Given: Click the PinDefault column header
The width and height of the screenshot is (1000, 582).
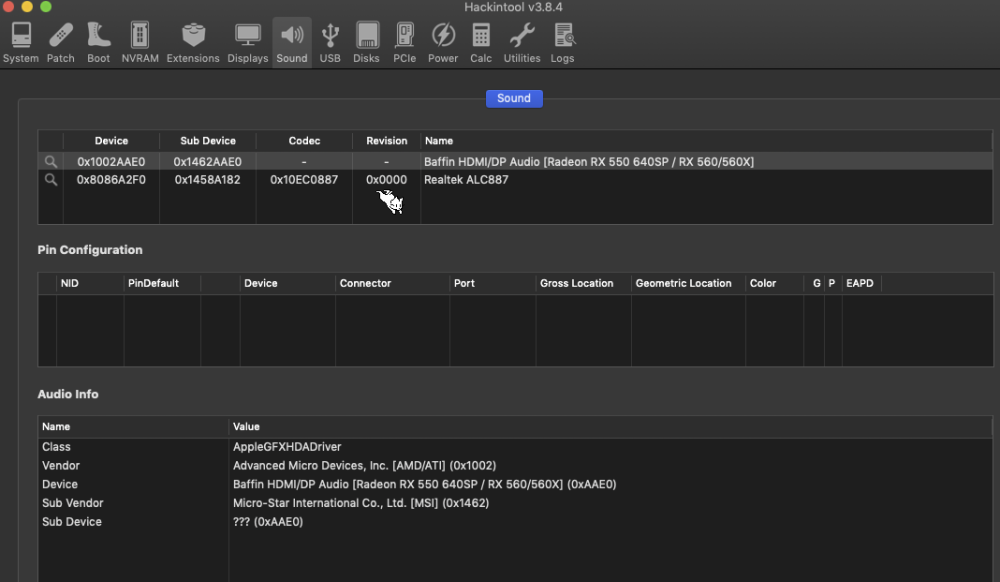Looking at the screenshot, I should click(x=153, y=283).
